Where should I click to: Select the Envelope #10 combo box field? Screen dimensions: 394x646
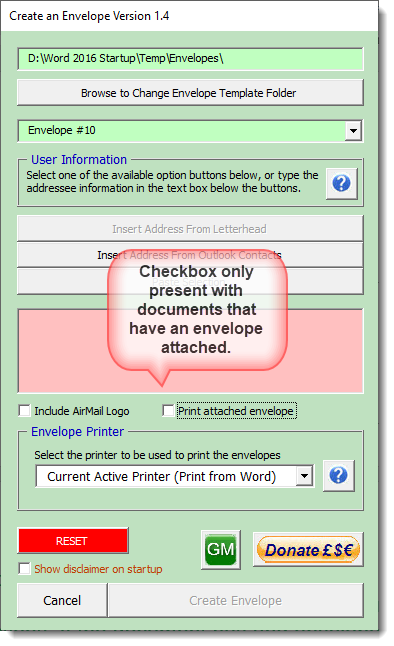(x=190, y=131)
